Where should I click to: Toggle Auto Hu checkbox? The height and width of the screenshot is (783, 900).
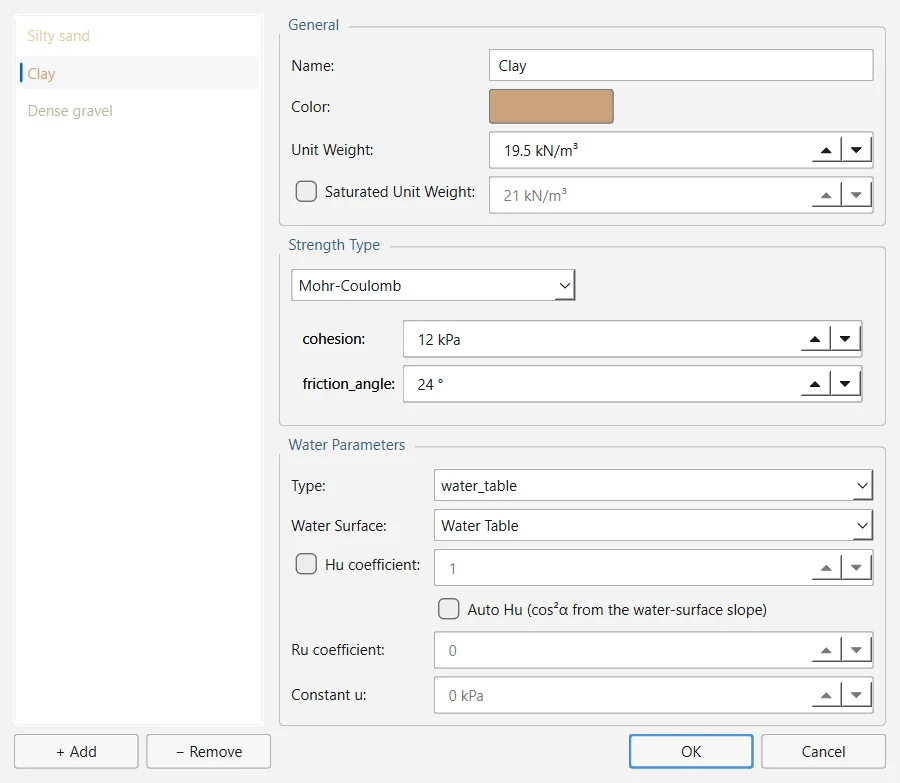coord(448,609)
